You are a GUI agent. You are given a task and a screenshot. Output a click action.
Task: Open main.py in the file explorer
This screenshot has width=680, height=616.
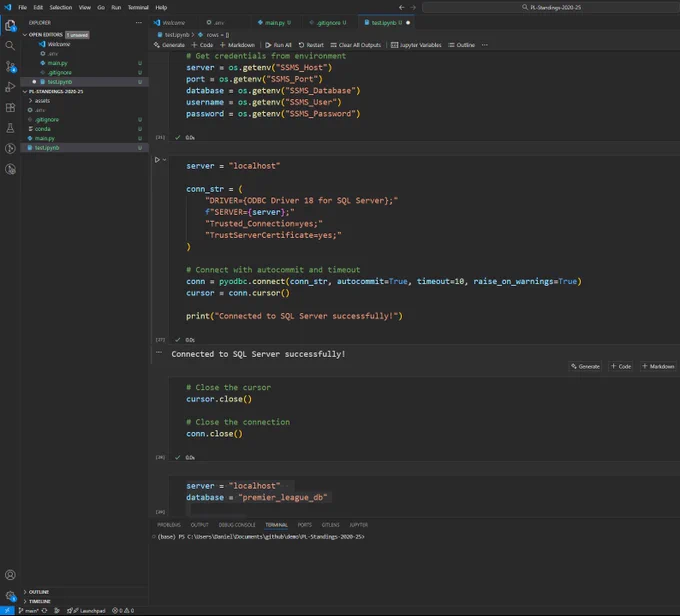coord(45,138)
